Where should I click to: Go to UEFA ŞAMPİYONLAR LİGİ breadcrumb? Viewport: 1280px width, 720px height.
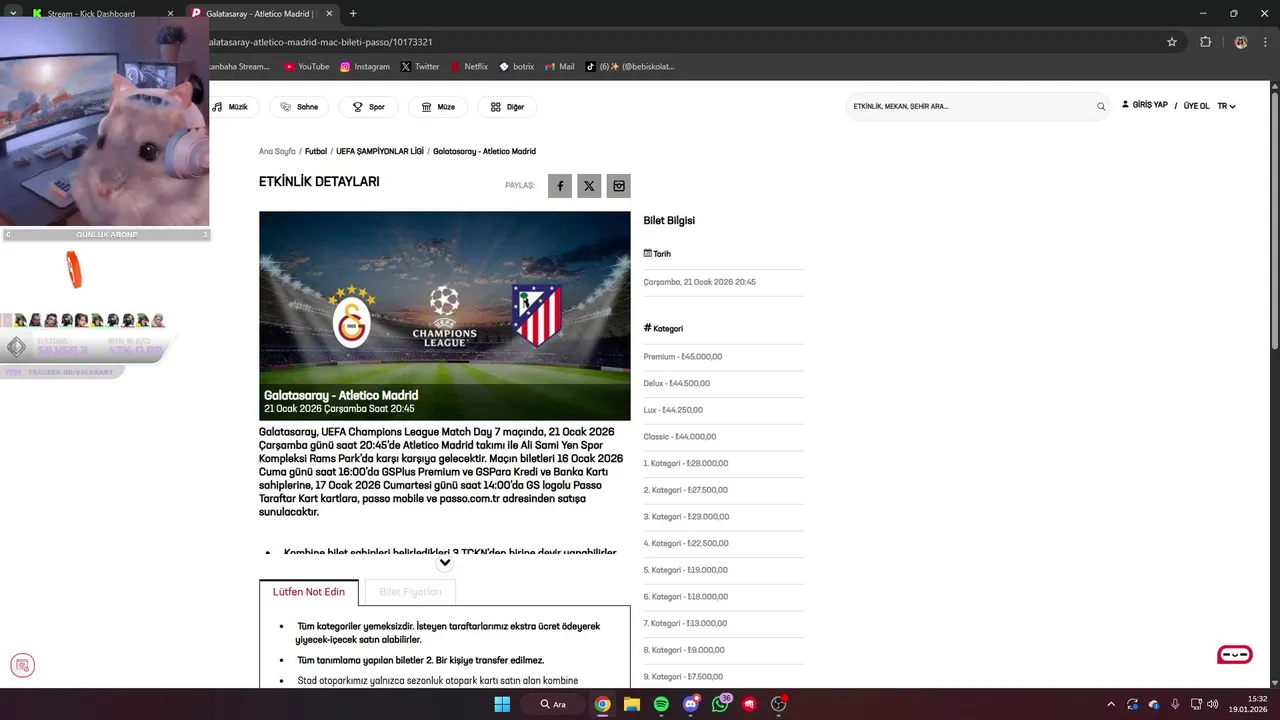(x=380, y=152)
